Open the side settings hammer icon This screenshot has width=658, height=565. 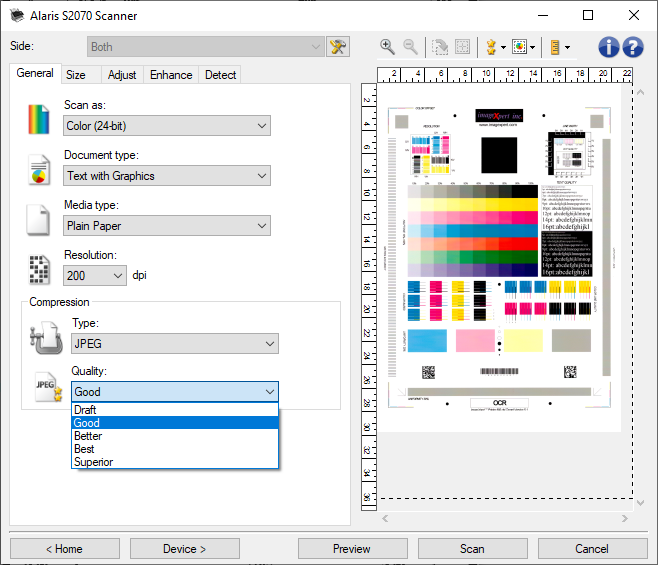(339, 47)
